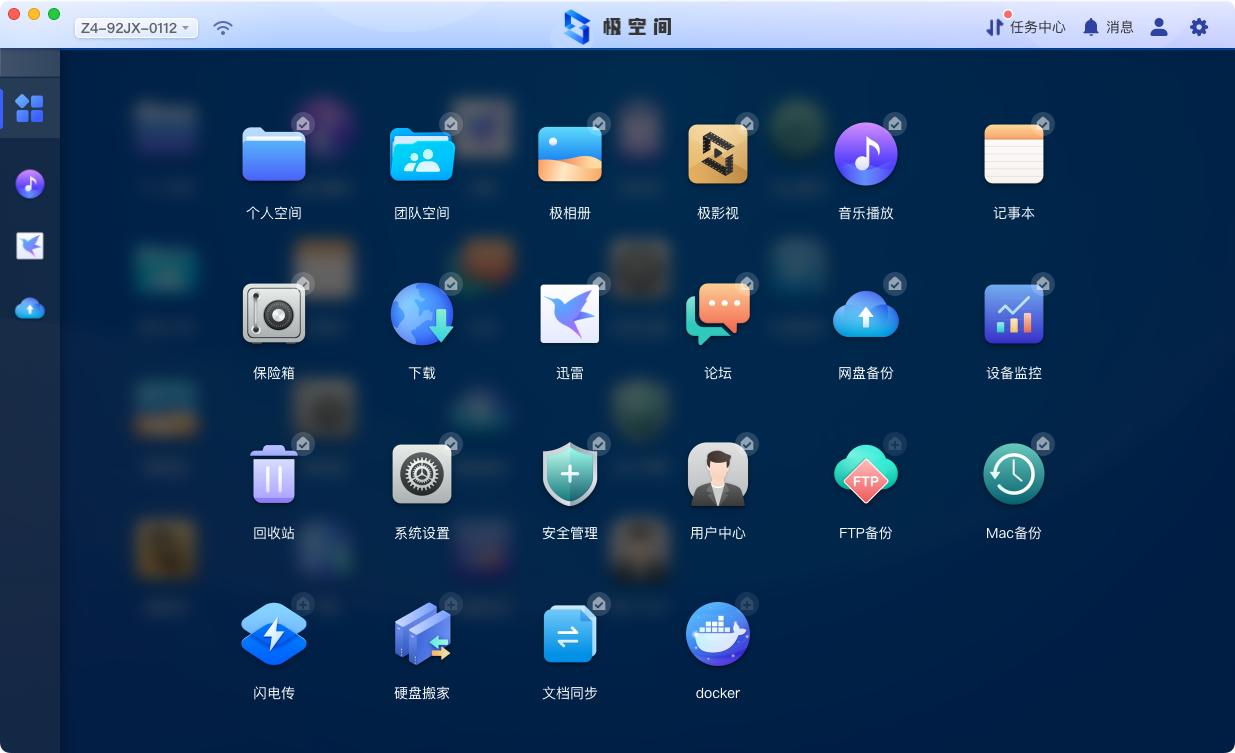Open the 消息 message panel
This screenshot has height=753, width=1235.
coord(1108,27)
